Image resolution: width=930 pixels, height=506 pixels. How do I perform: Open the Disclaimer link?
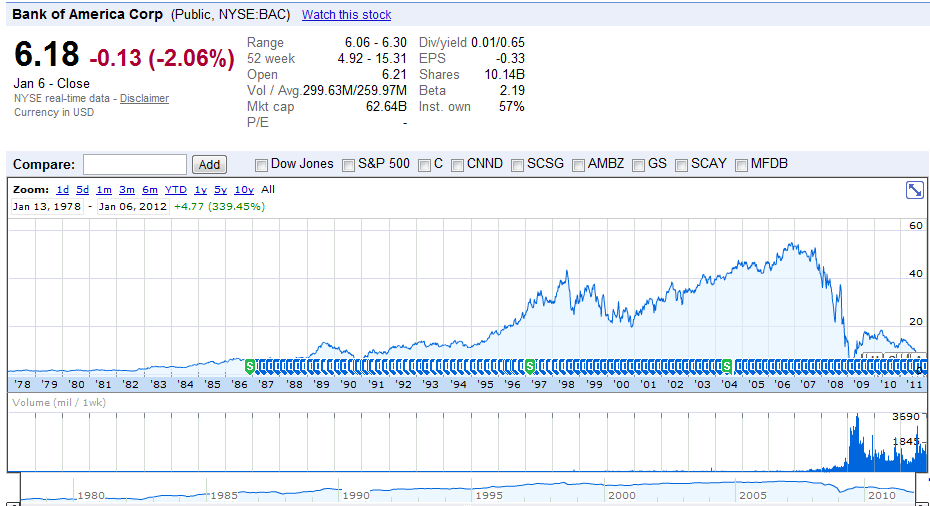(144, 98)
